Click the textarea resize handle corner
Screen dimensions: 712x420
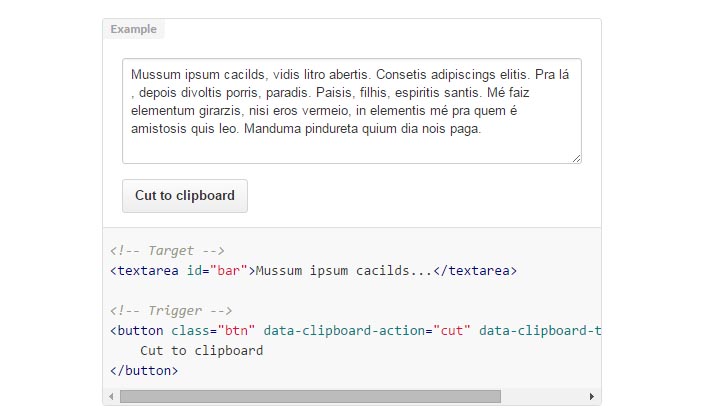[576, 158]
